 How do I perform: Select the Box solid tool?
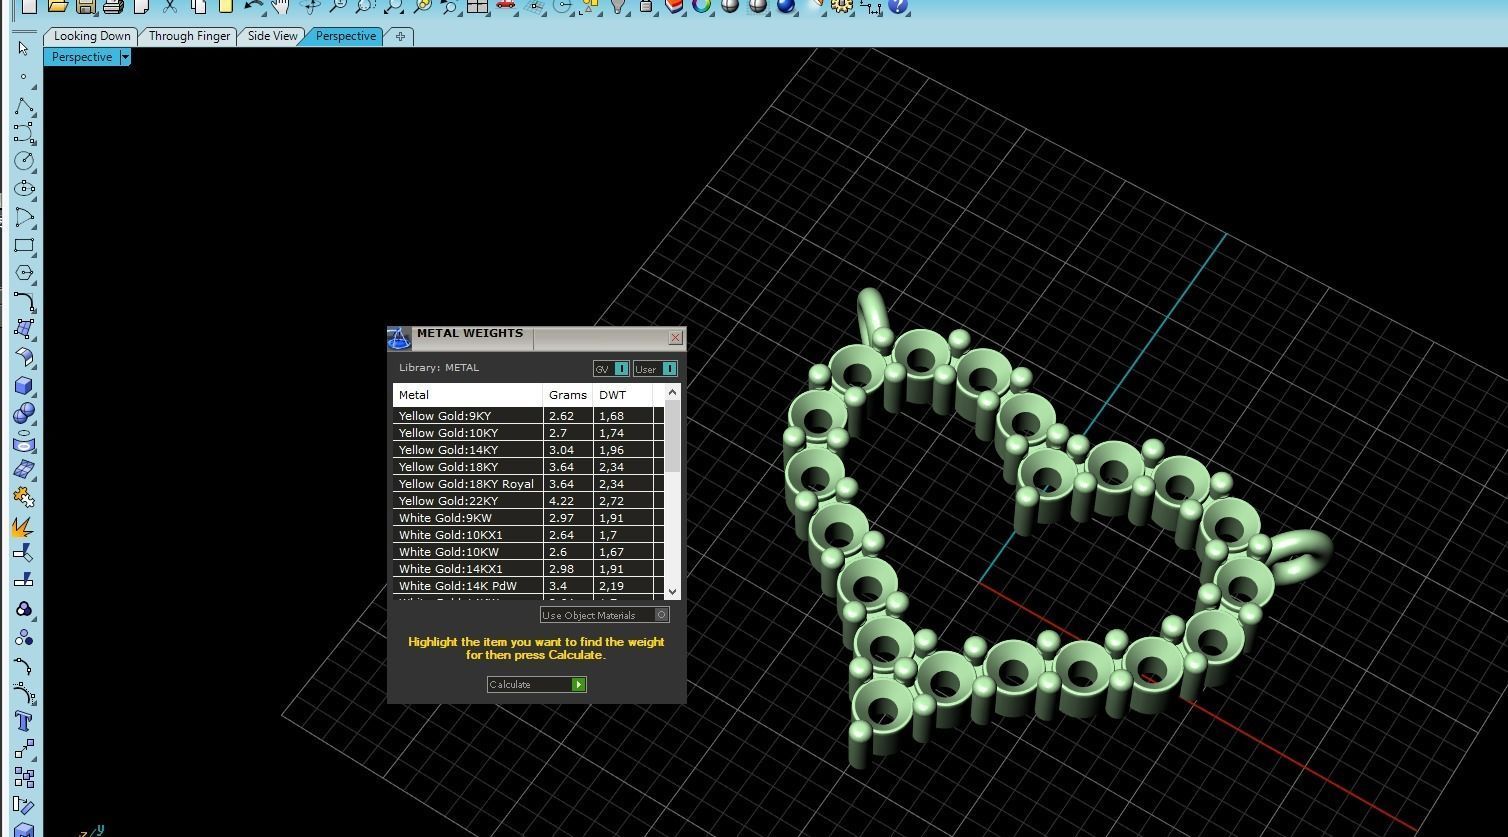click(24, 385)
